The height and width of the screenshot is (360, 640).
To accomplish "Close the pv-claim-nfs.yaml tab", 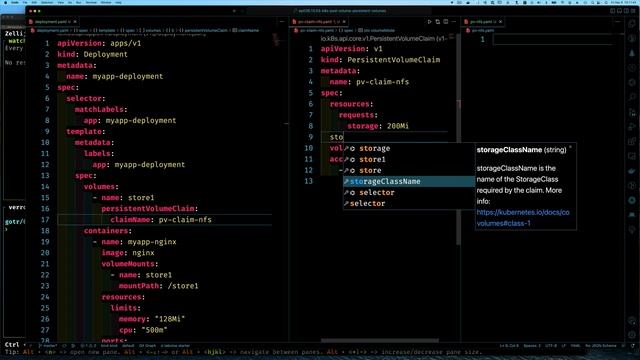I will click(344, 22).
